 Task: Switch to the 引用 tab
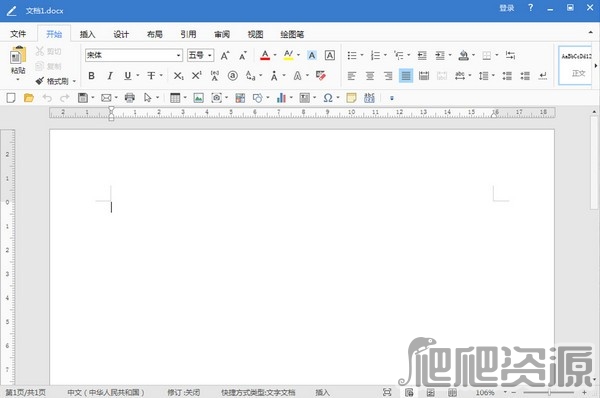(188, 34)
